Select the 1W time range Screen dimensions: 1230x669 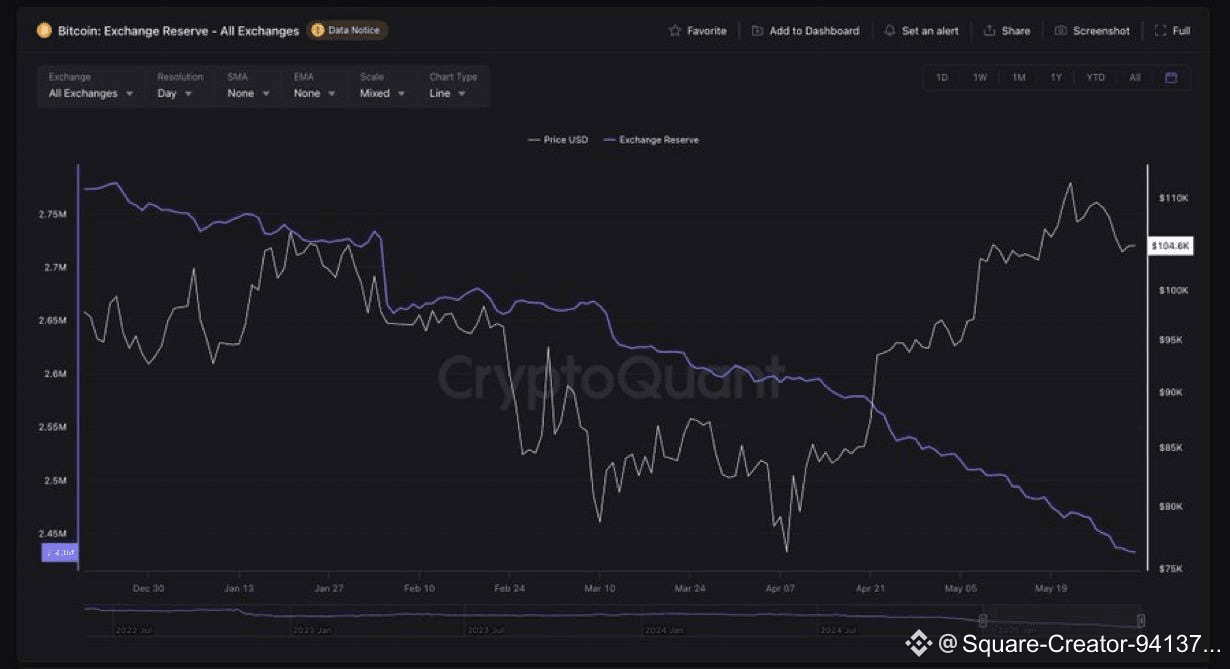coord(980,77)
